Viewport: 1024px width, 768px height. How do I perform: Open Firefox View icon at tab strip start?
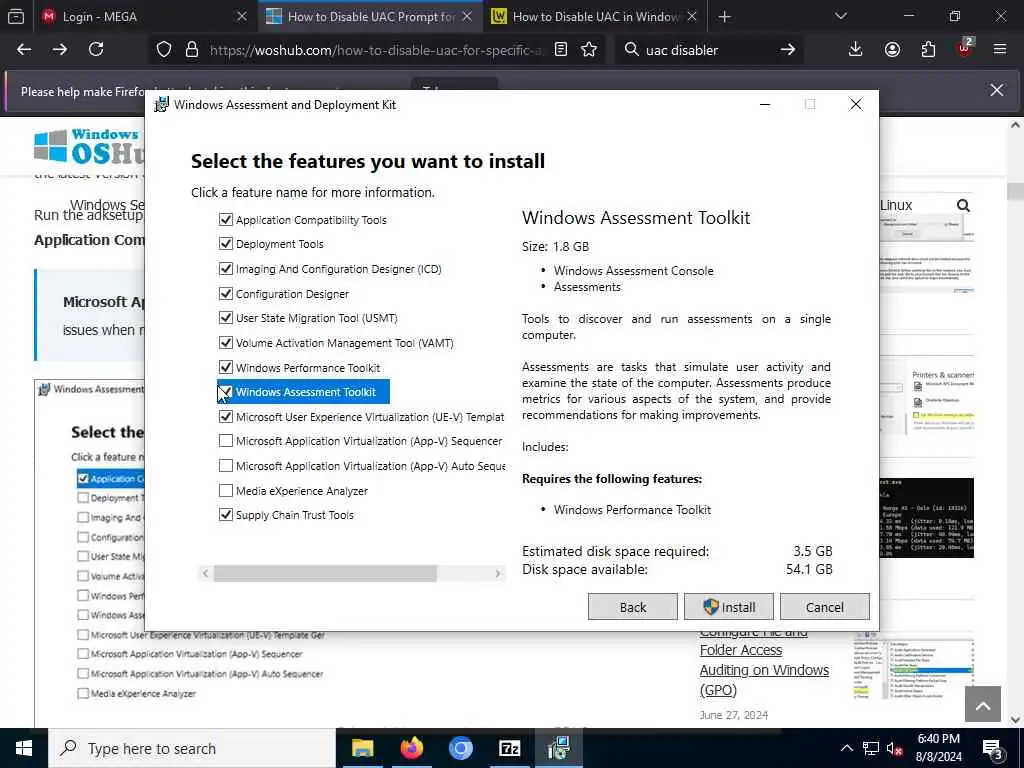coord(16,16)
